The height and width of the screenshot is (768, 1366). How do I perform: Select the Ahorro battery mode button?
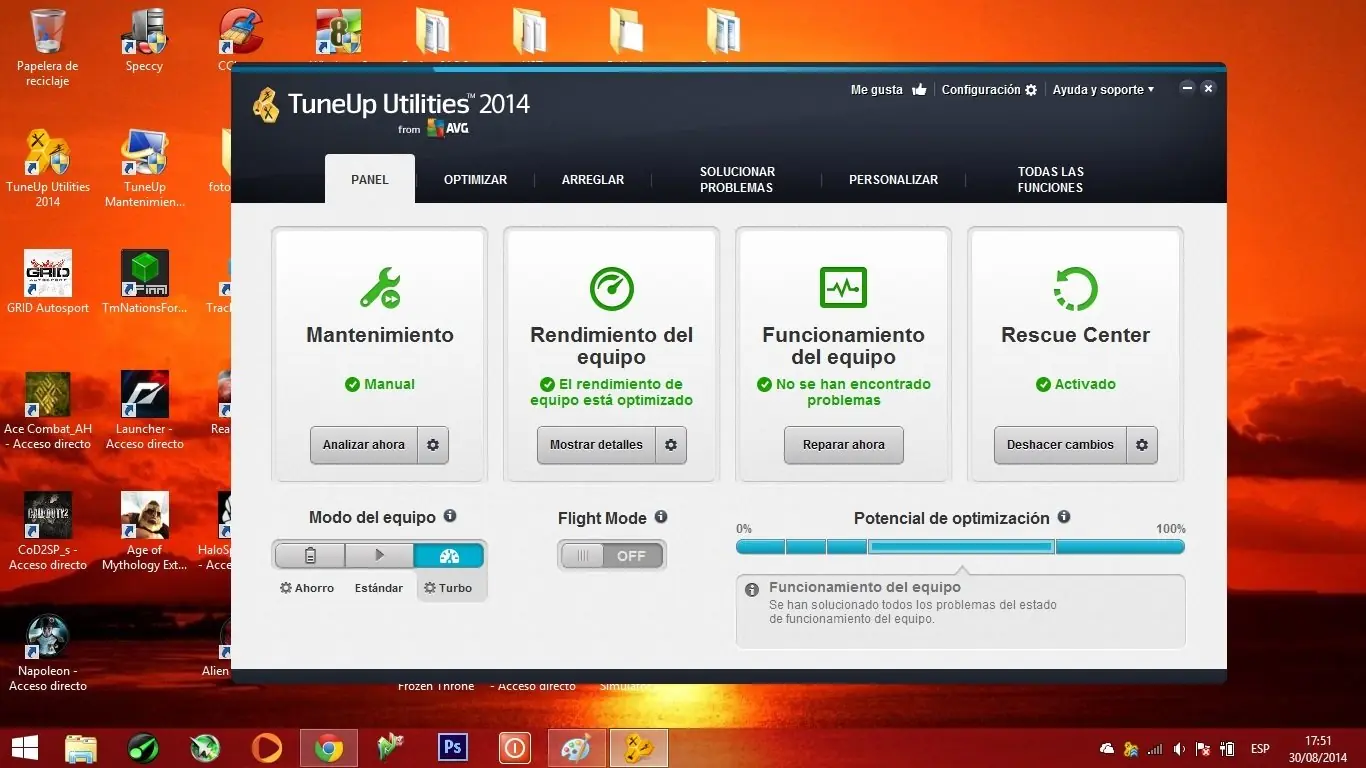coord(310,556)
